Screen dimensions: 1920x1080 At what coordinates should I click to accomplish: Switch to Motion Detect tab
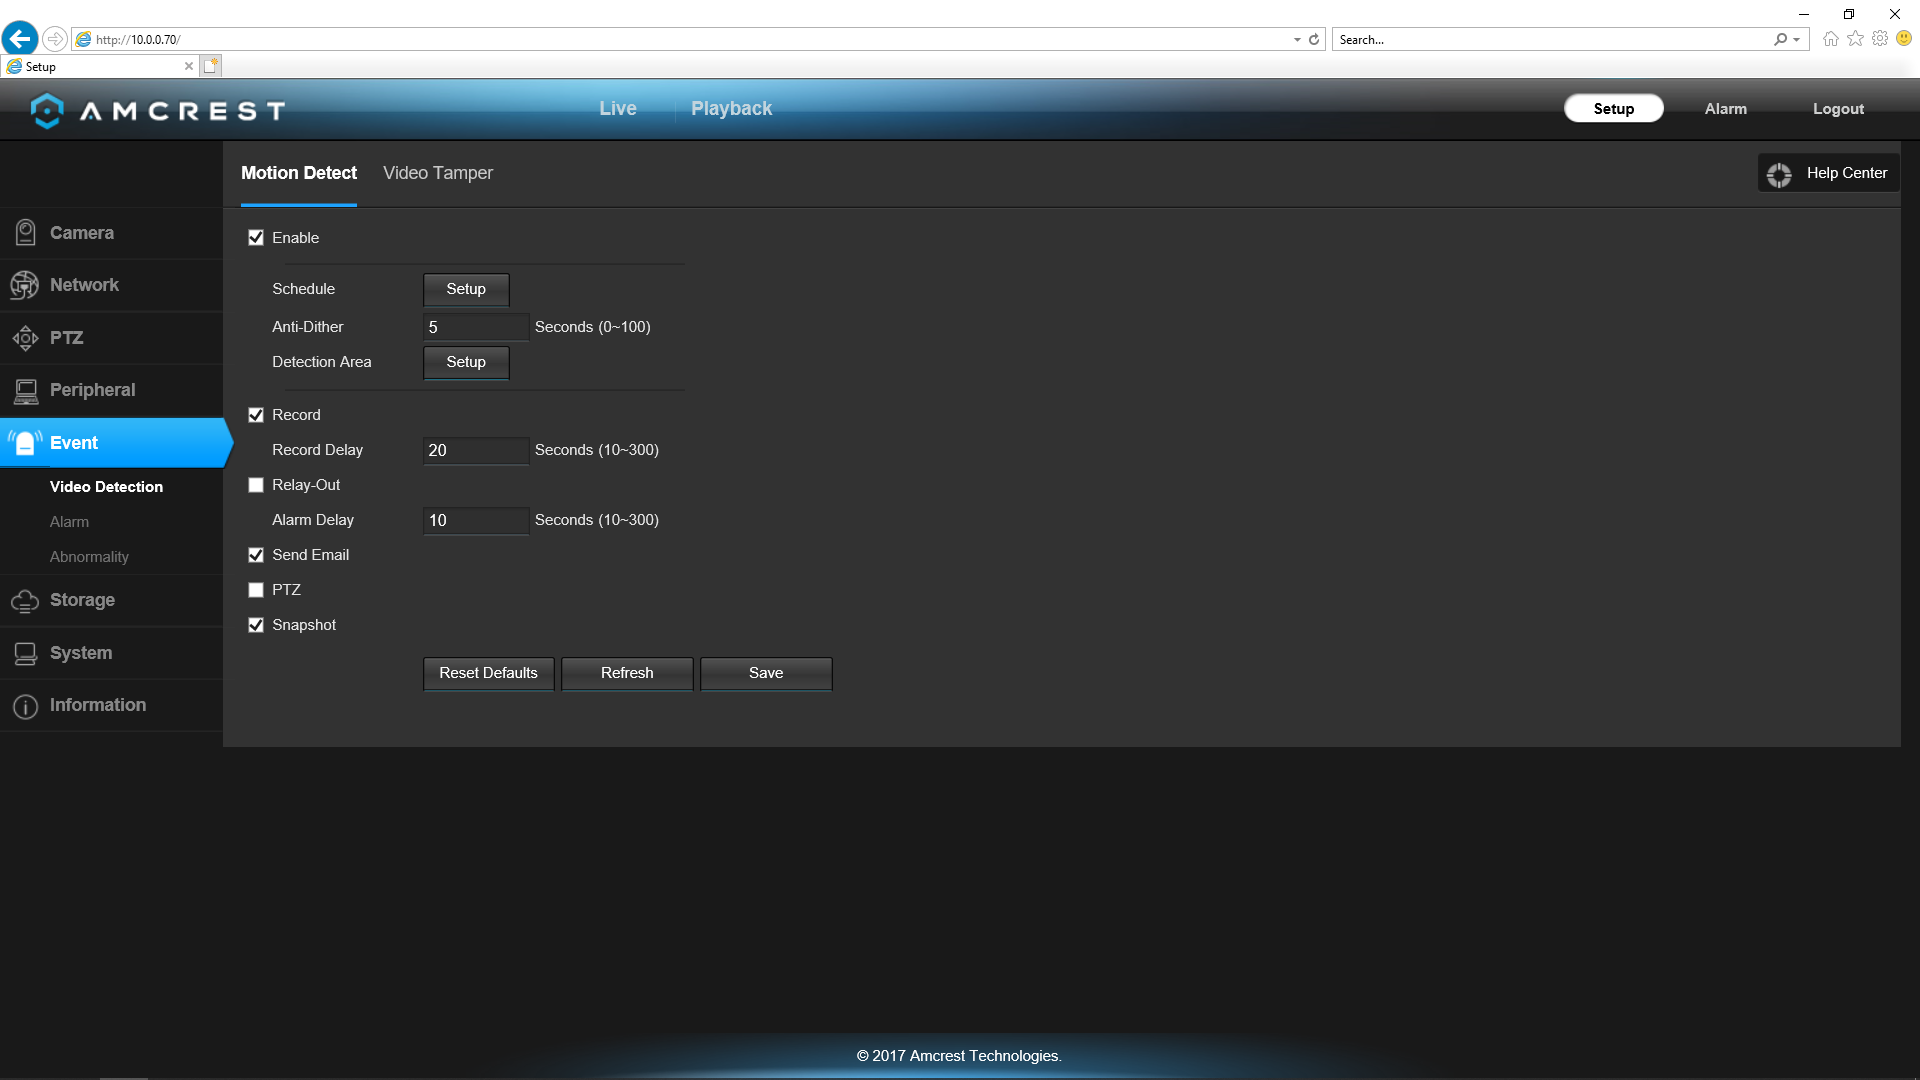tap(298, 173)
